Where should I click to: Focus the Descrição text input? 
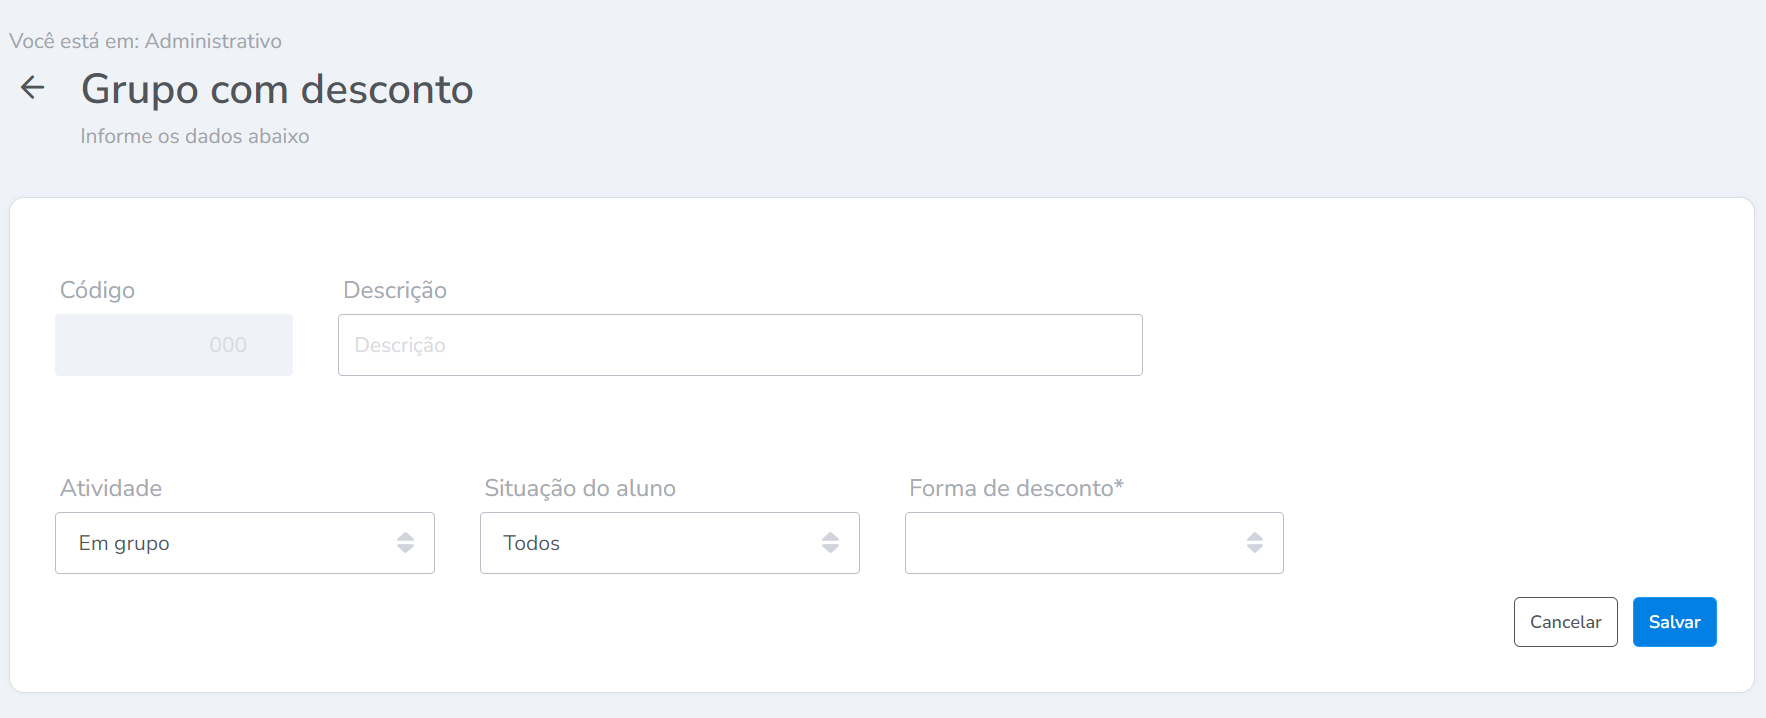pyautogui.click(x=740, y=345)
